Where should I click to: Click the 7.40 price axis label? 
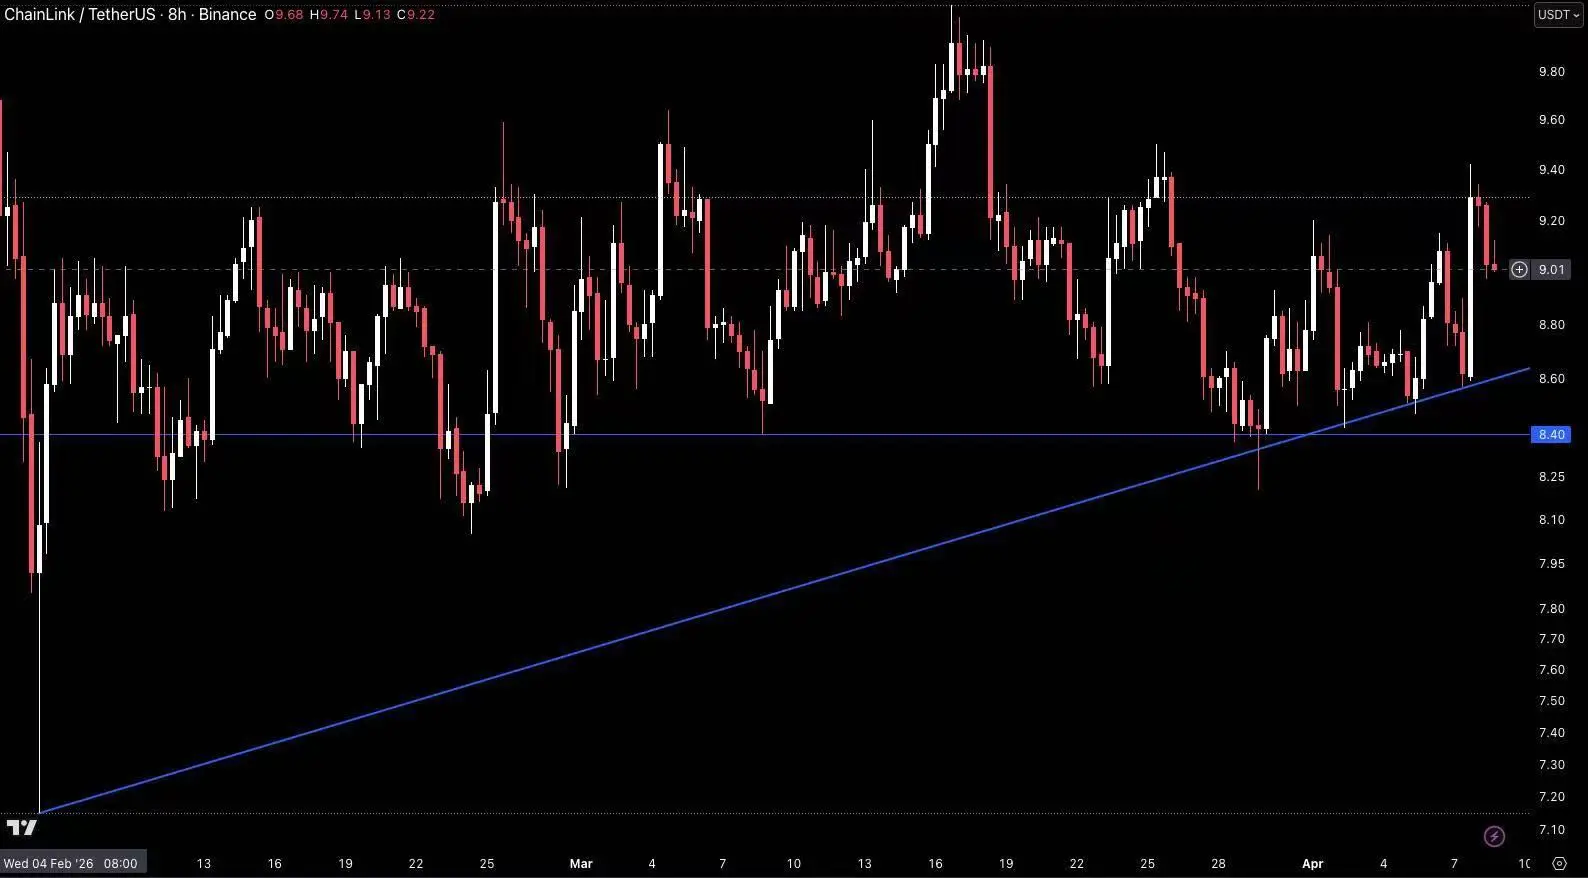(1551, 733)
